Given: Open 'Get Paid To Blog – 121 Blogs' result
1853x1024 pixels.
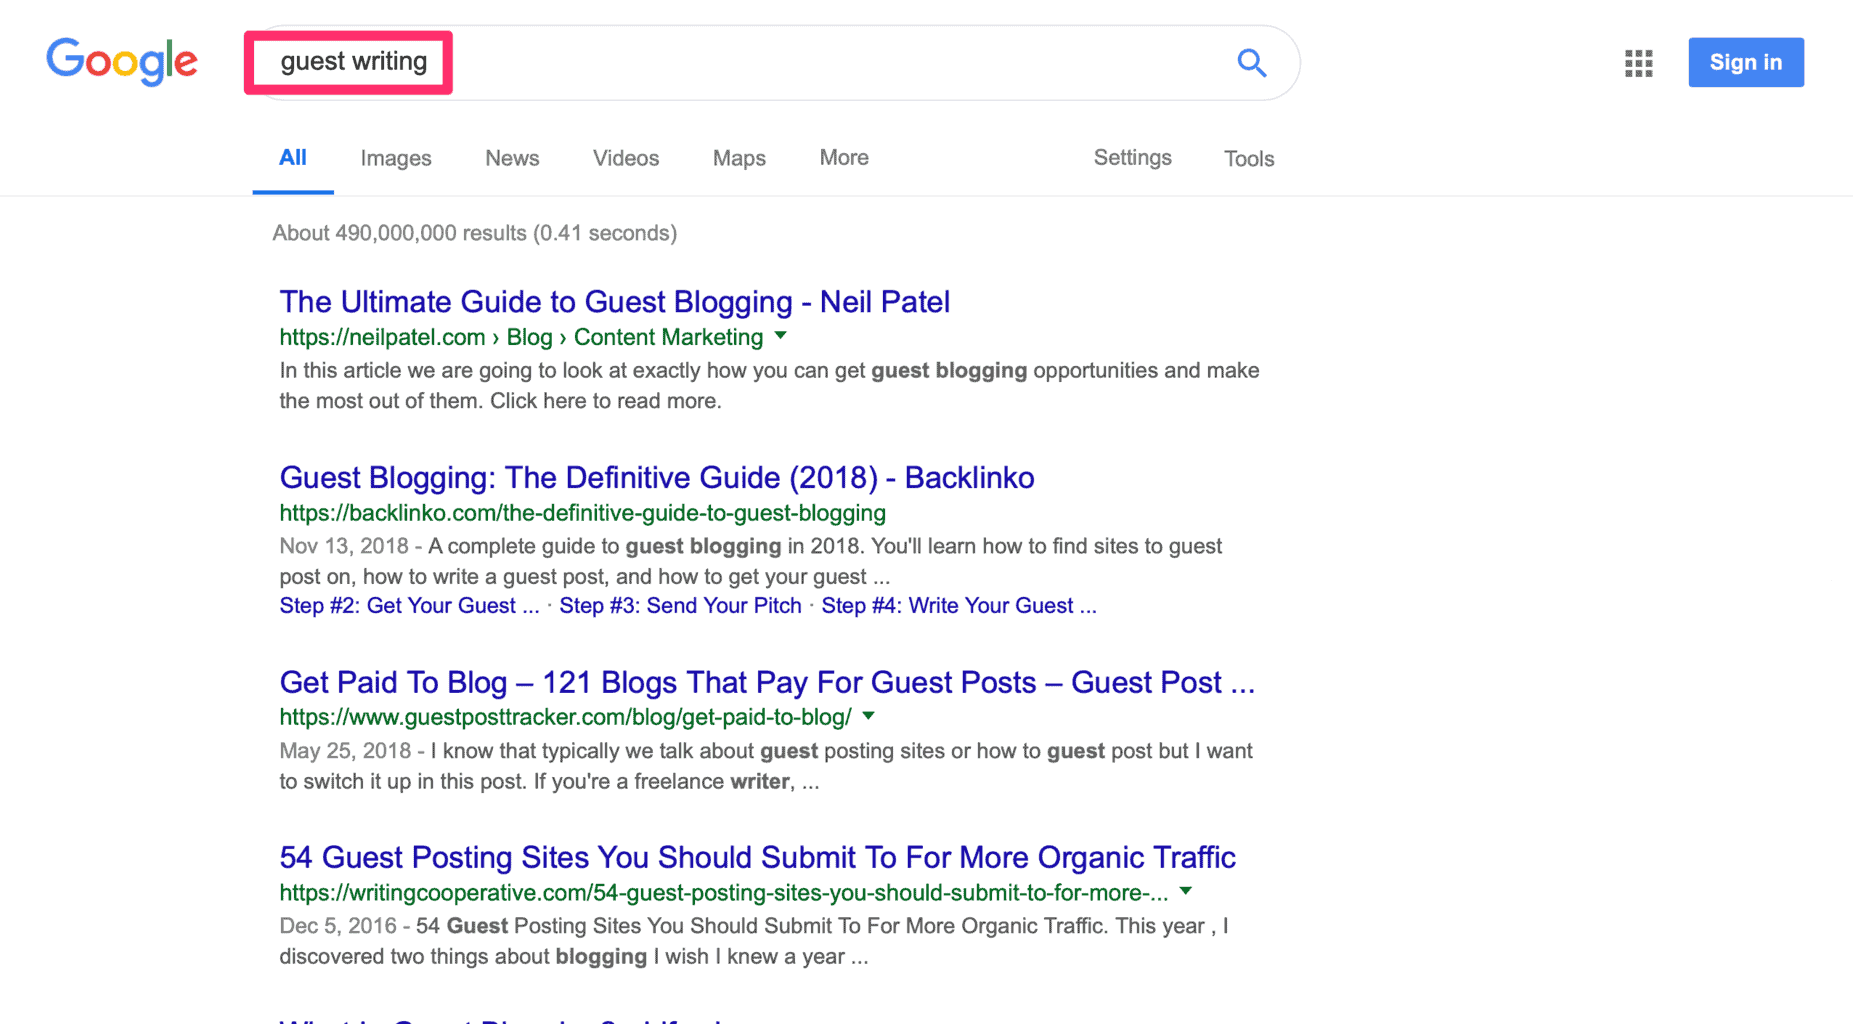Looking at the screenshot, I should click(767, 682).
